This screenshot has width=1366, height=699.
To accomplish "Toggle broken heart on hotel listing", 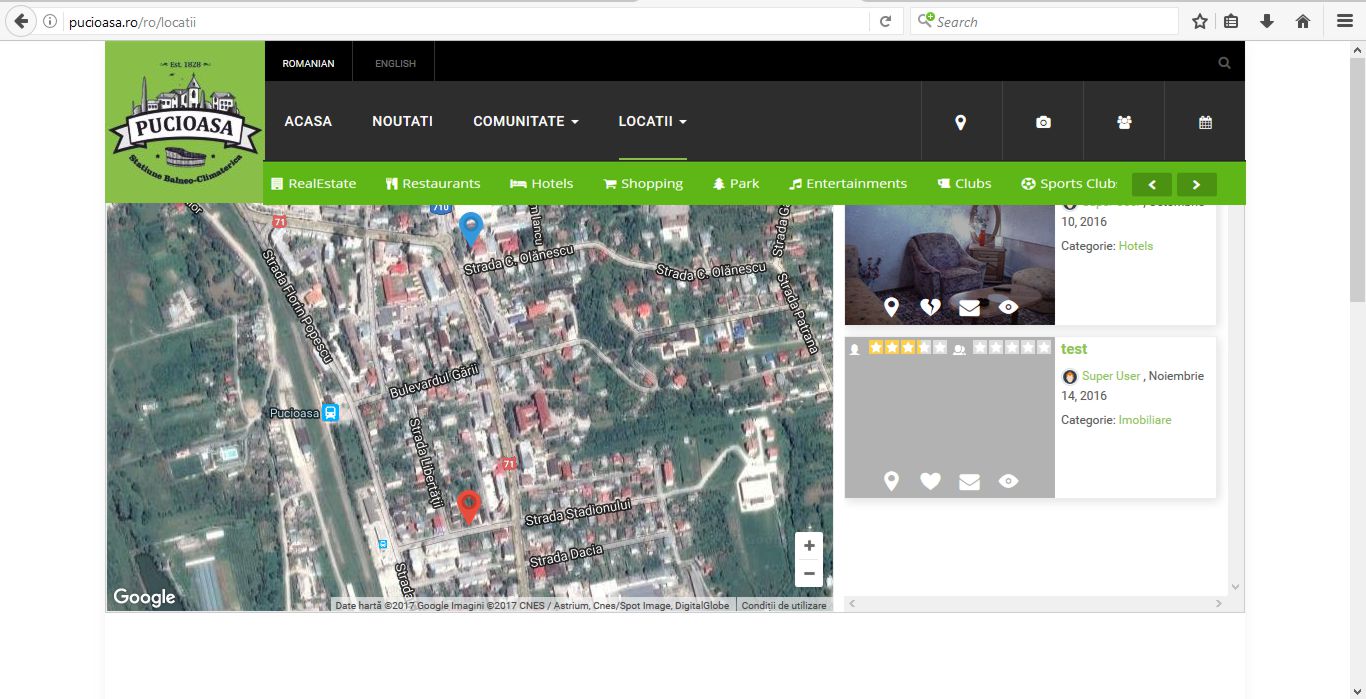I will tap(930, 308).
